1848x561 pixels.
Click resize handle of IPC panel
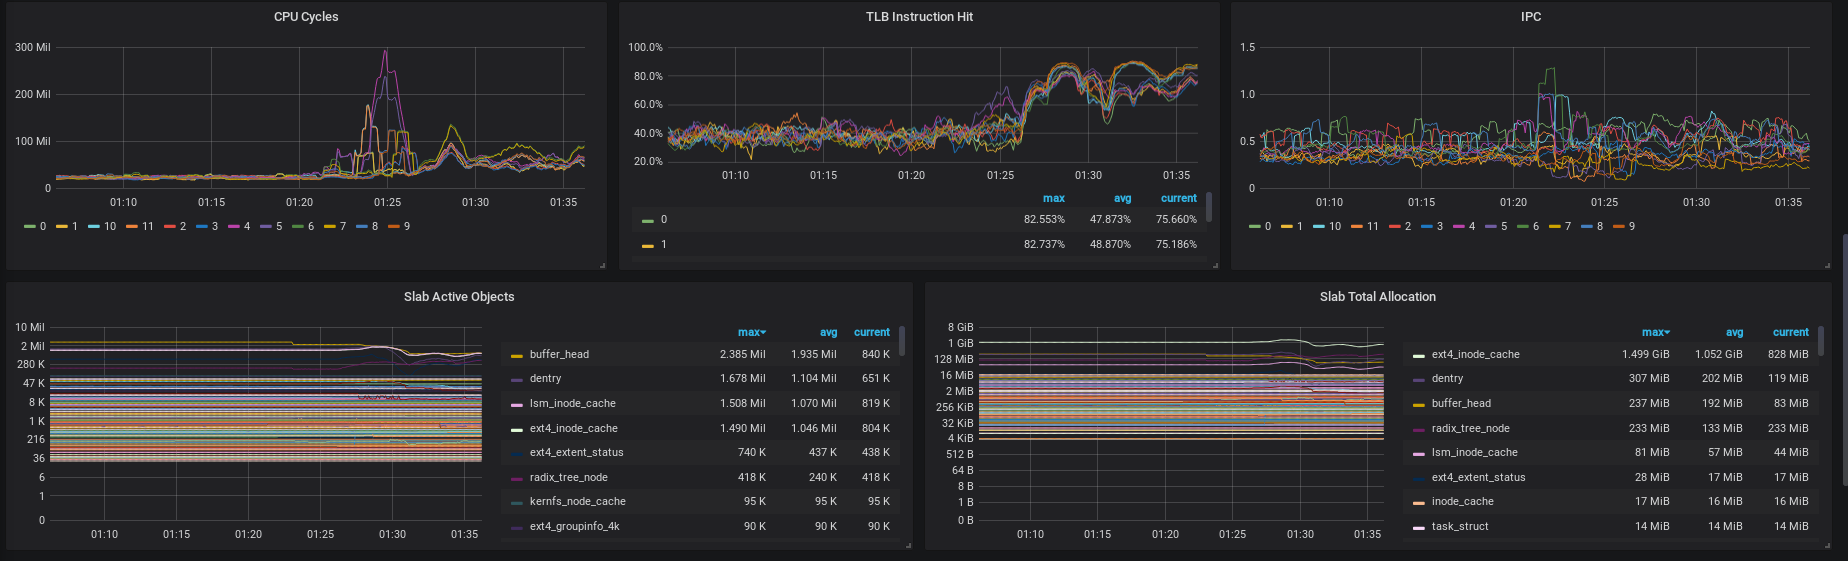point(1827,265)
